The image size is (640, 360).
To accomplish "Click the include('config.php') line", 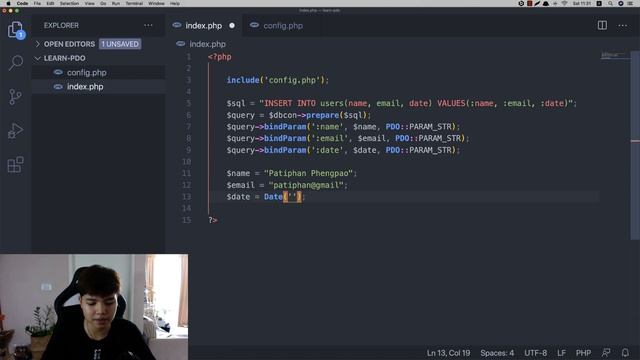I will click(x=278, y=80).
